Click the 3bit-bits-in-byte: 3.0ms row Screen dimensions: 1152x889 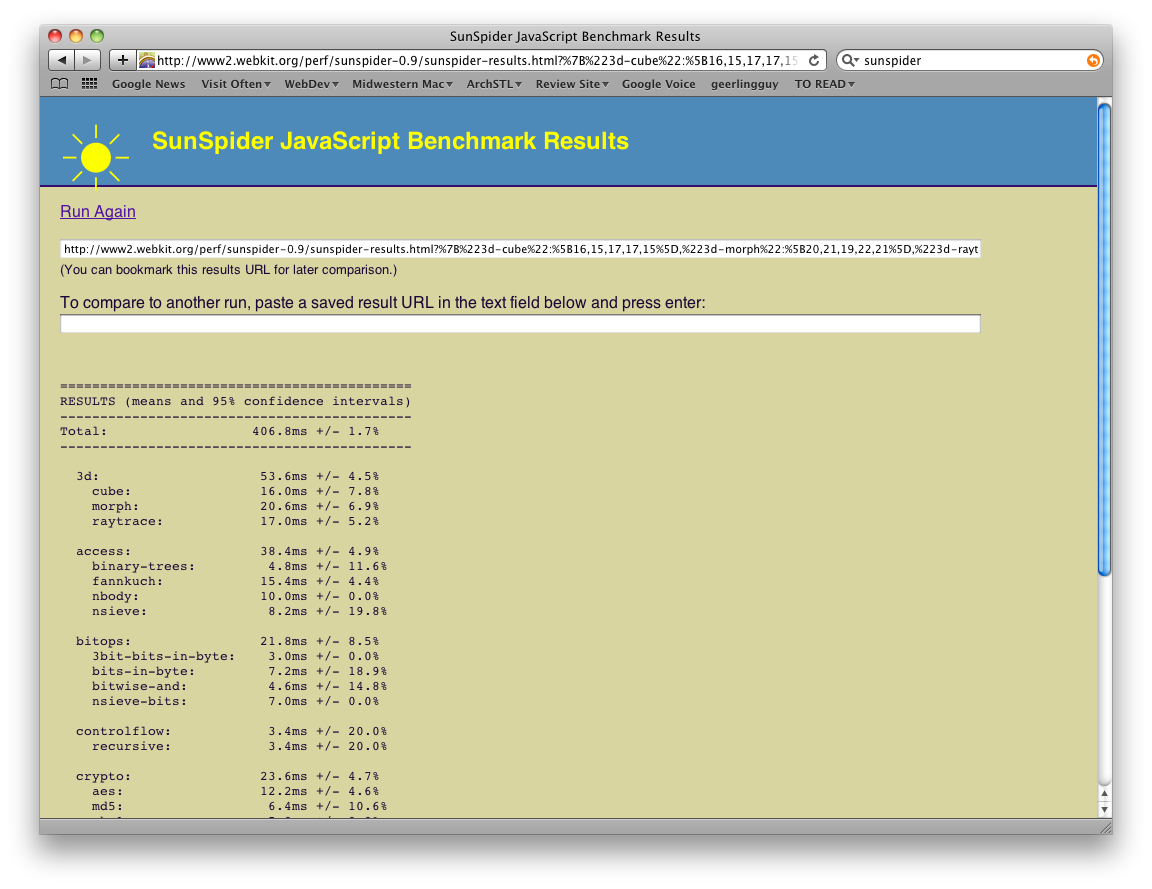tap(236, 656)
